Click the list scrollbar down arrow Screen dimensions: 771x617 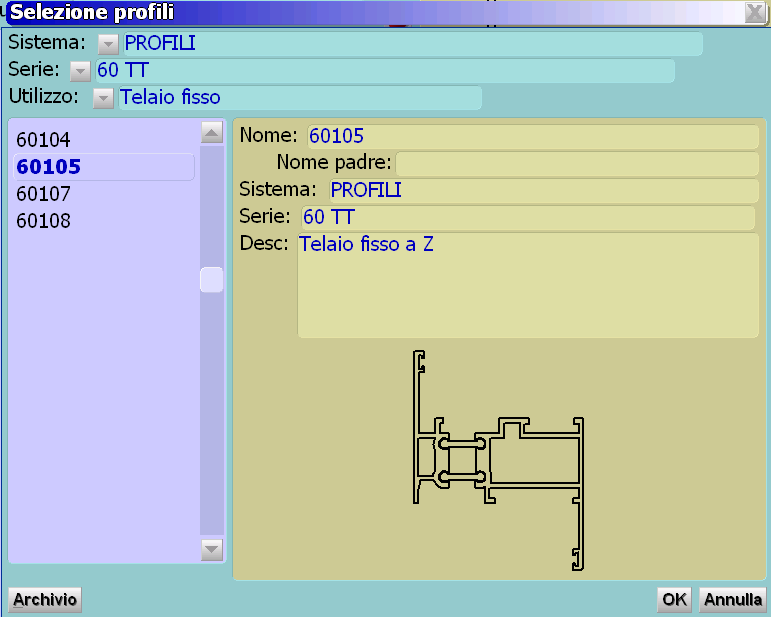[212, 550]
